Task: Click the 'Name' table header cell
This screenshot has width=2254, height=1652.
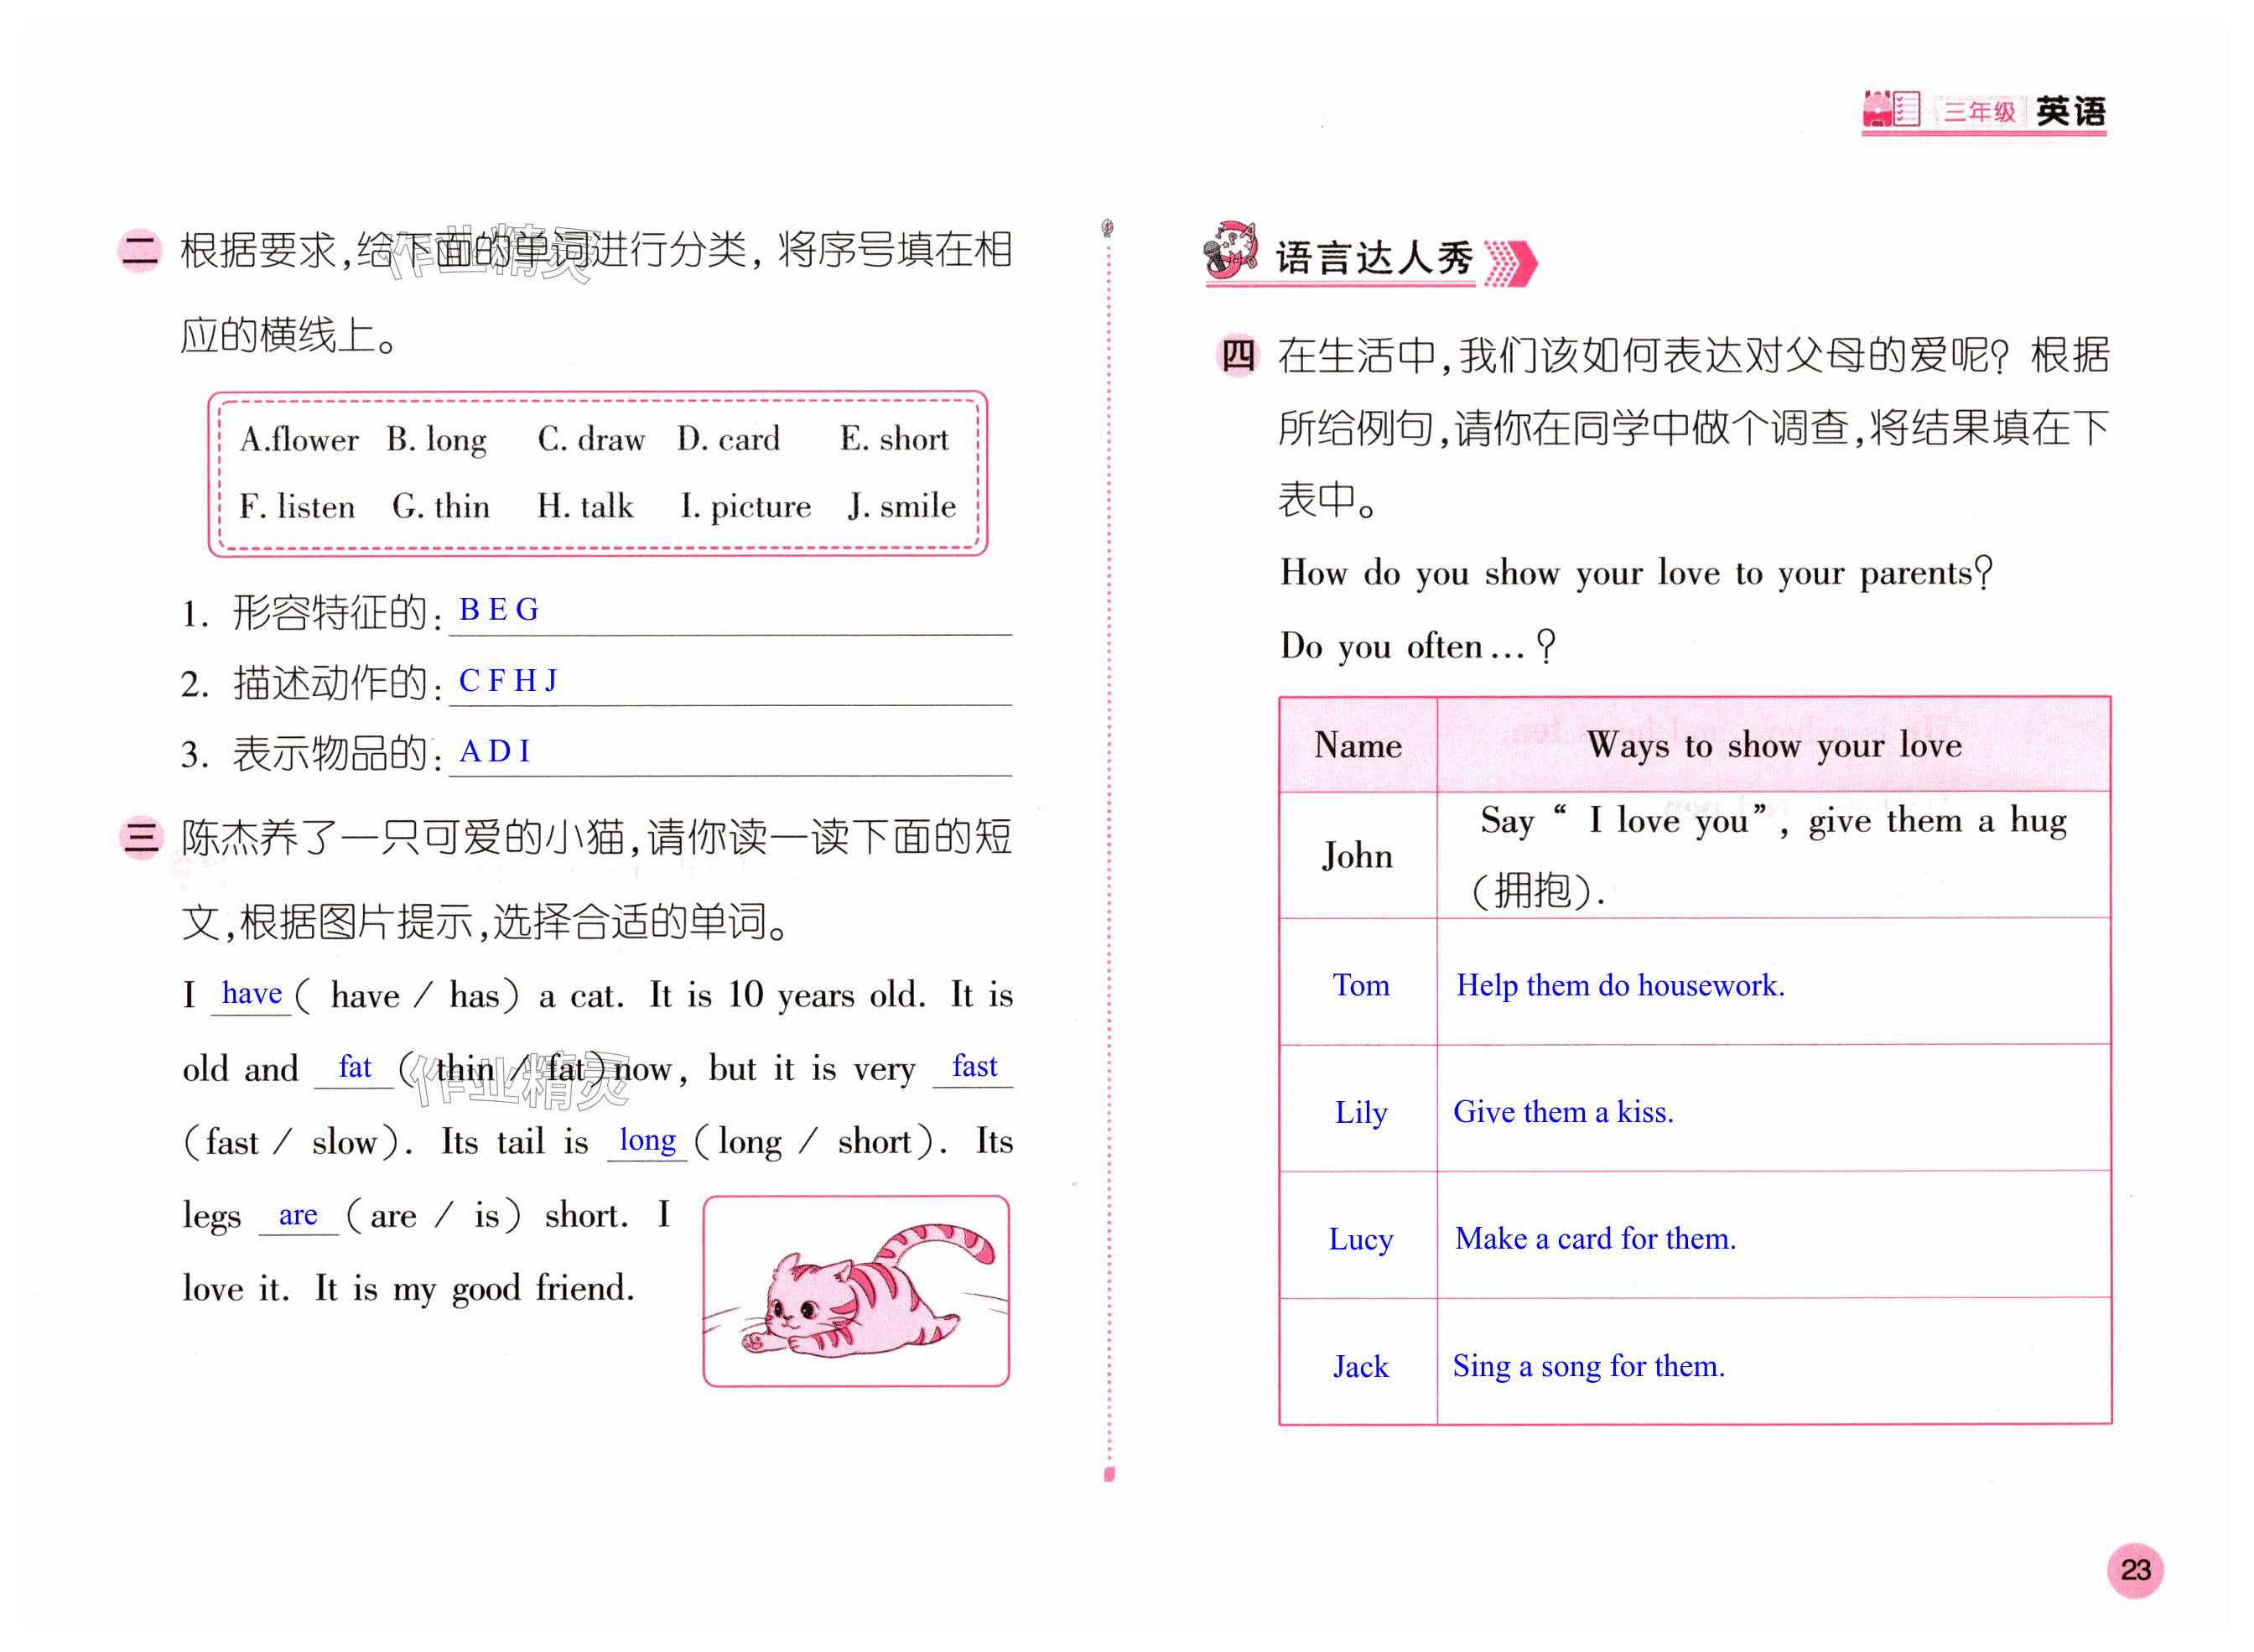Action: [1357, 745]
